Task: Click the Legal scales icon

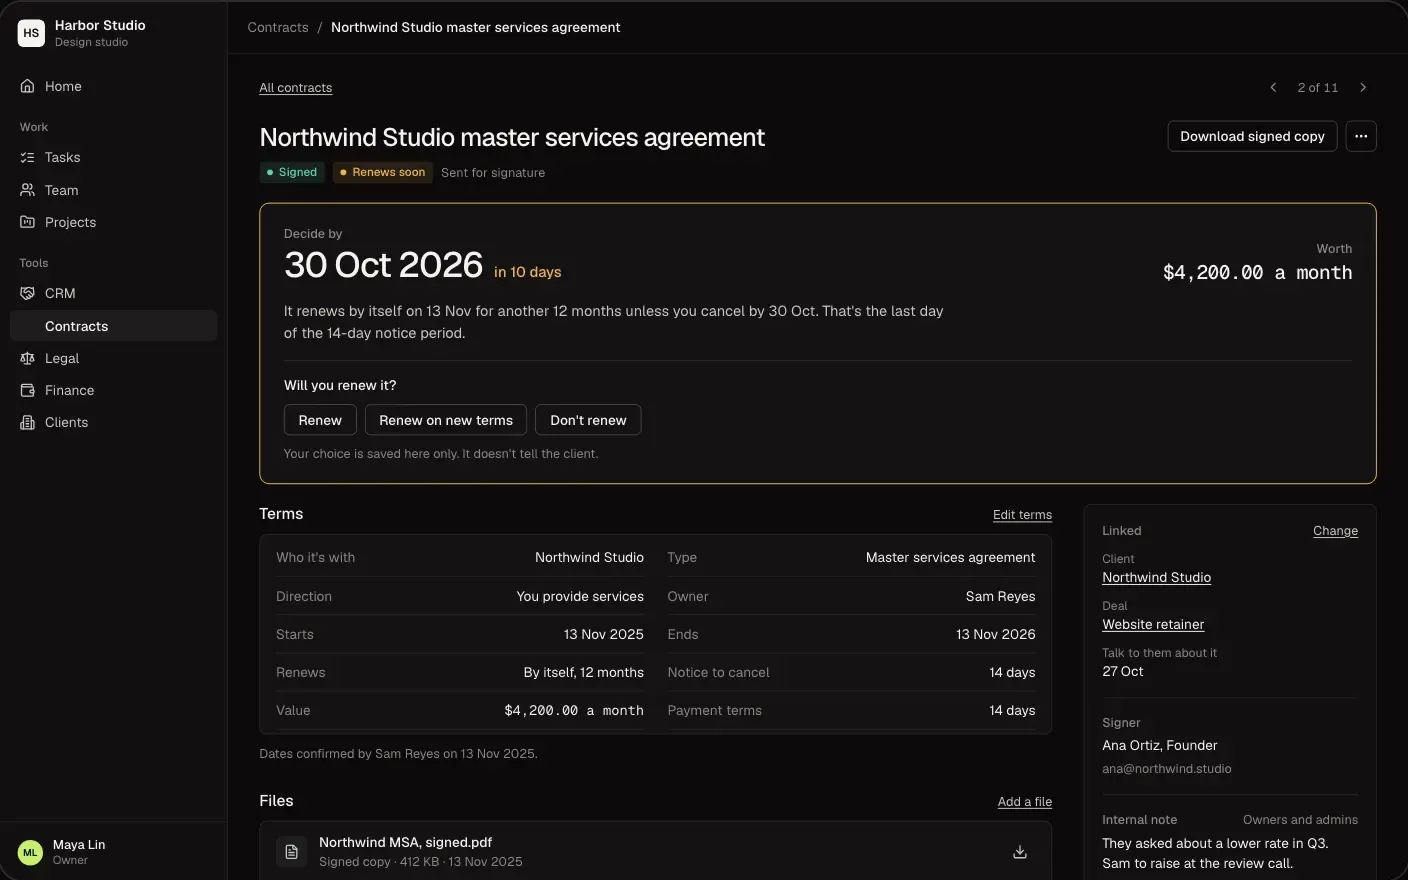Action: [x=28, y=358]
